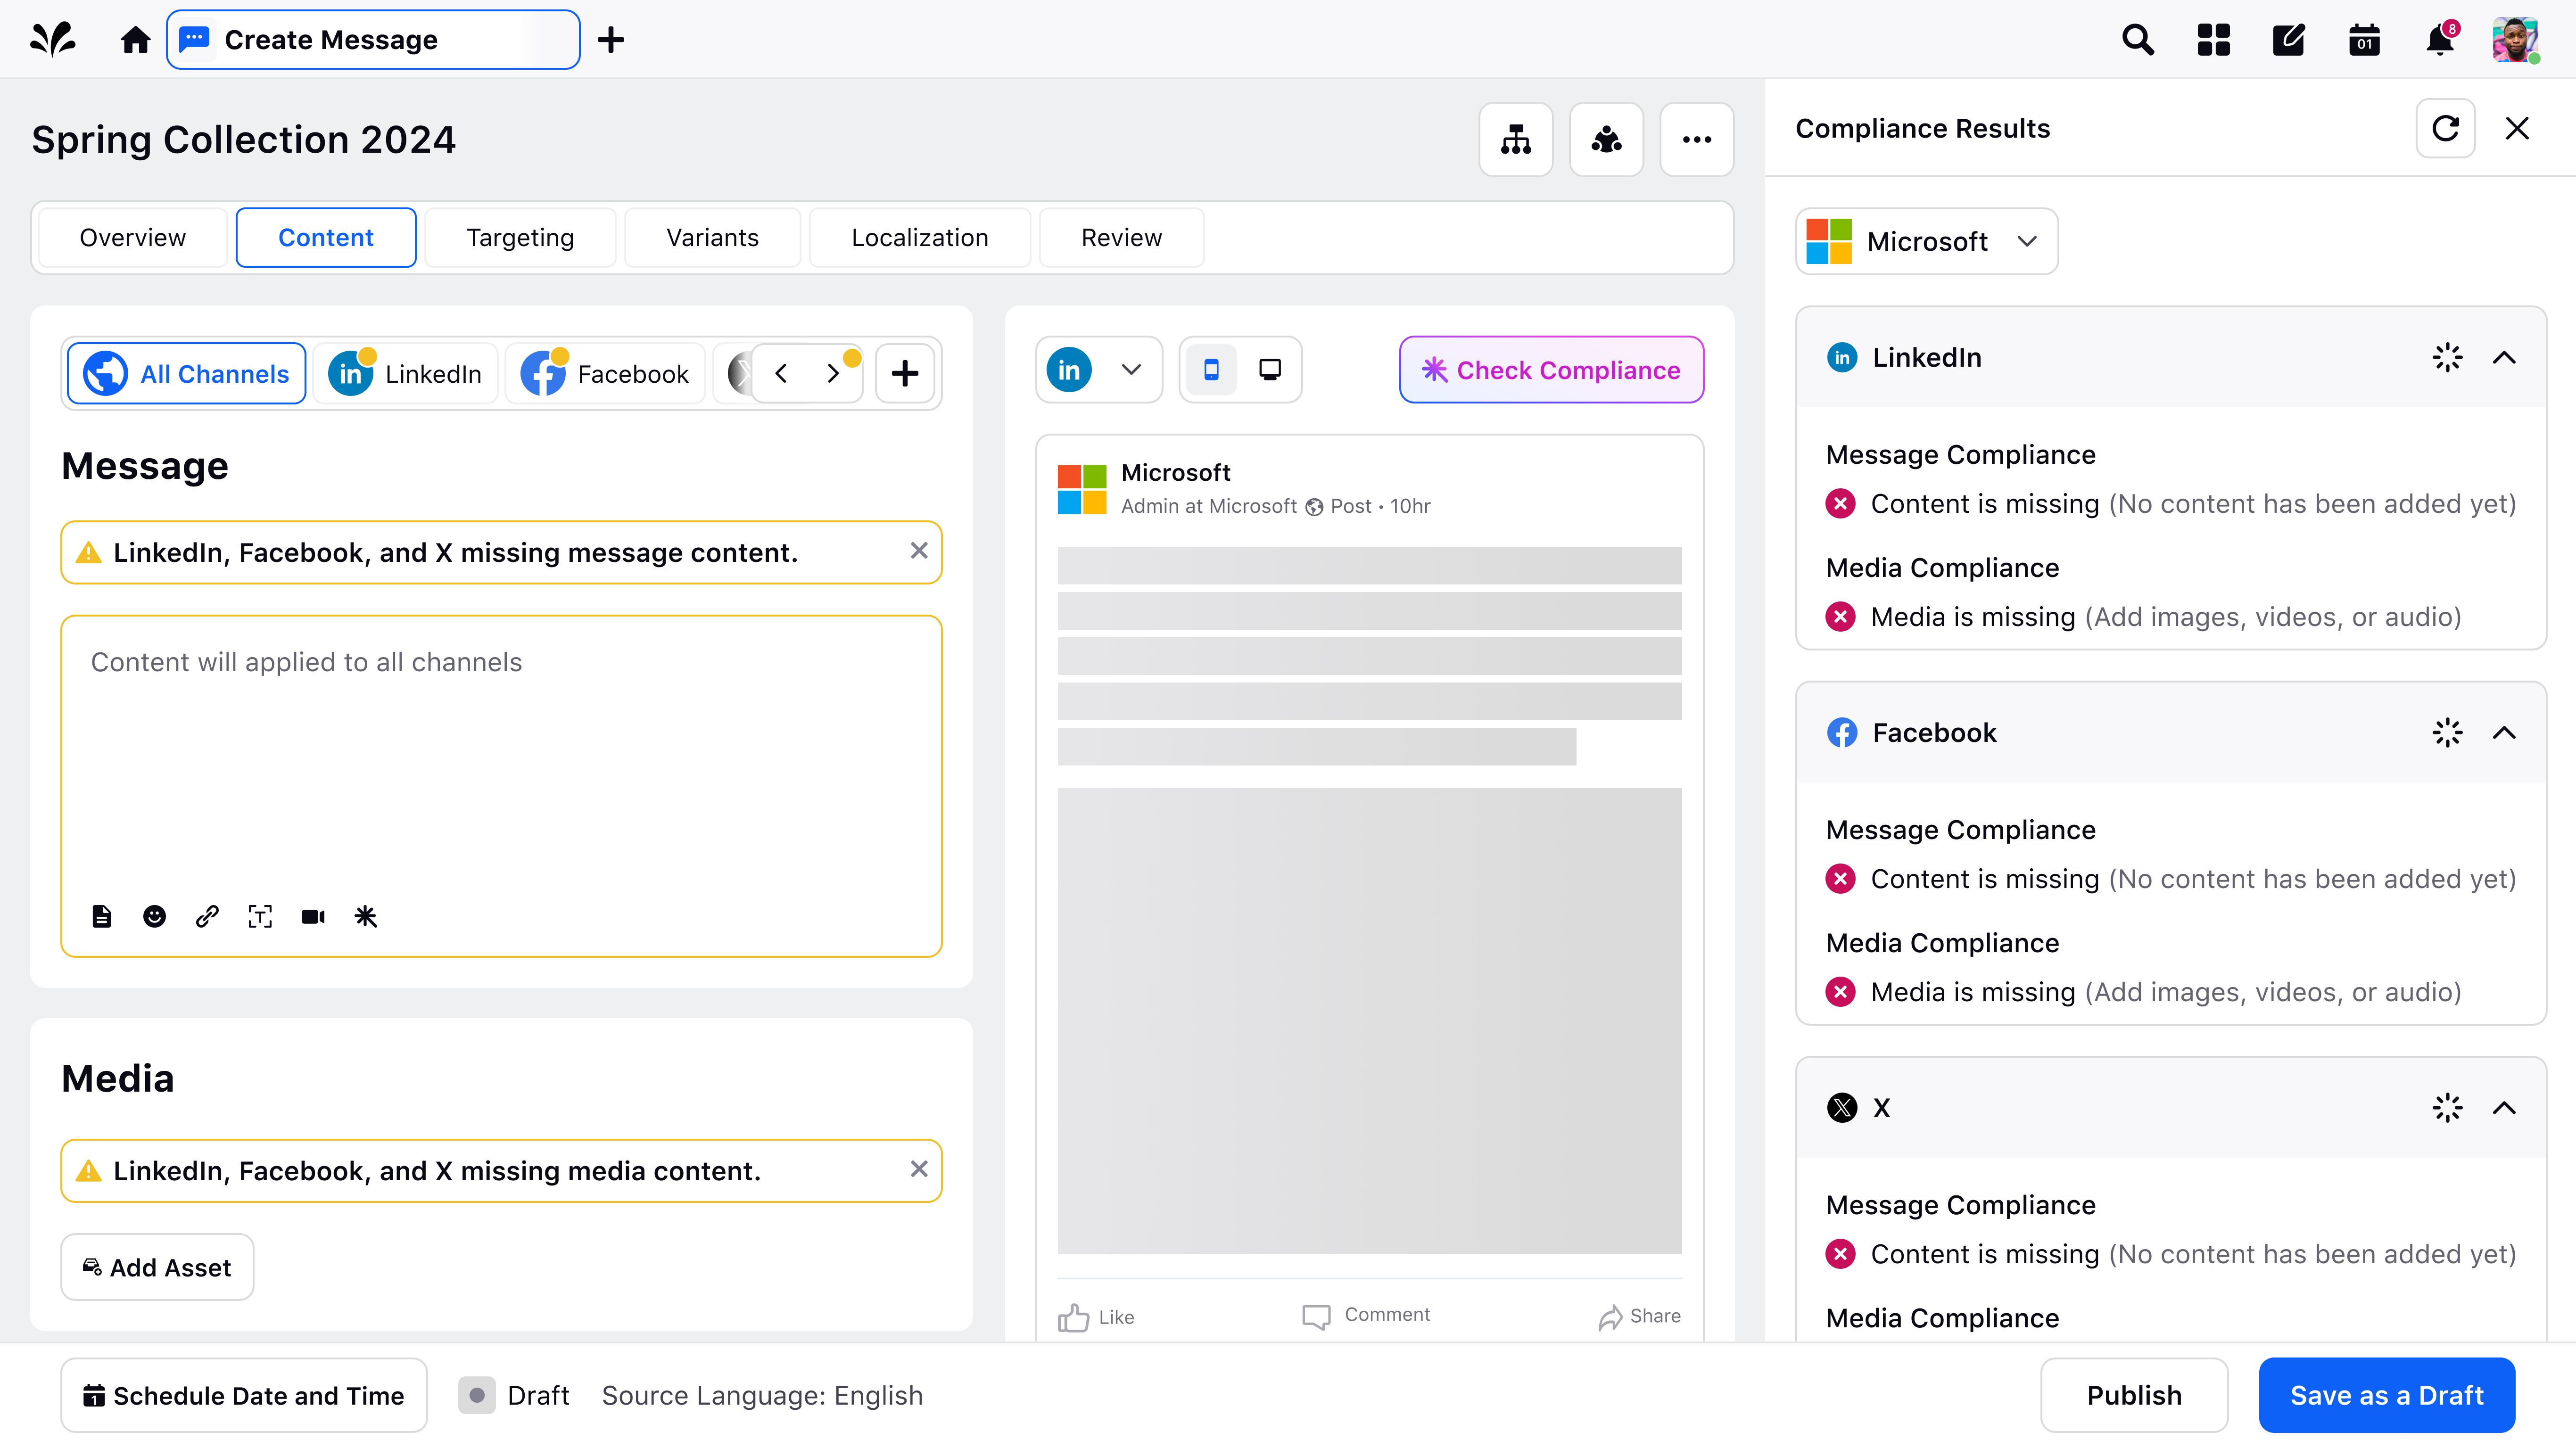Select mobile preview mode
The width and height of the screenshot is (2576, 1448).
tap(1211, 369)
